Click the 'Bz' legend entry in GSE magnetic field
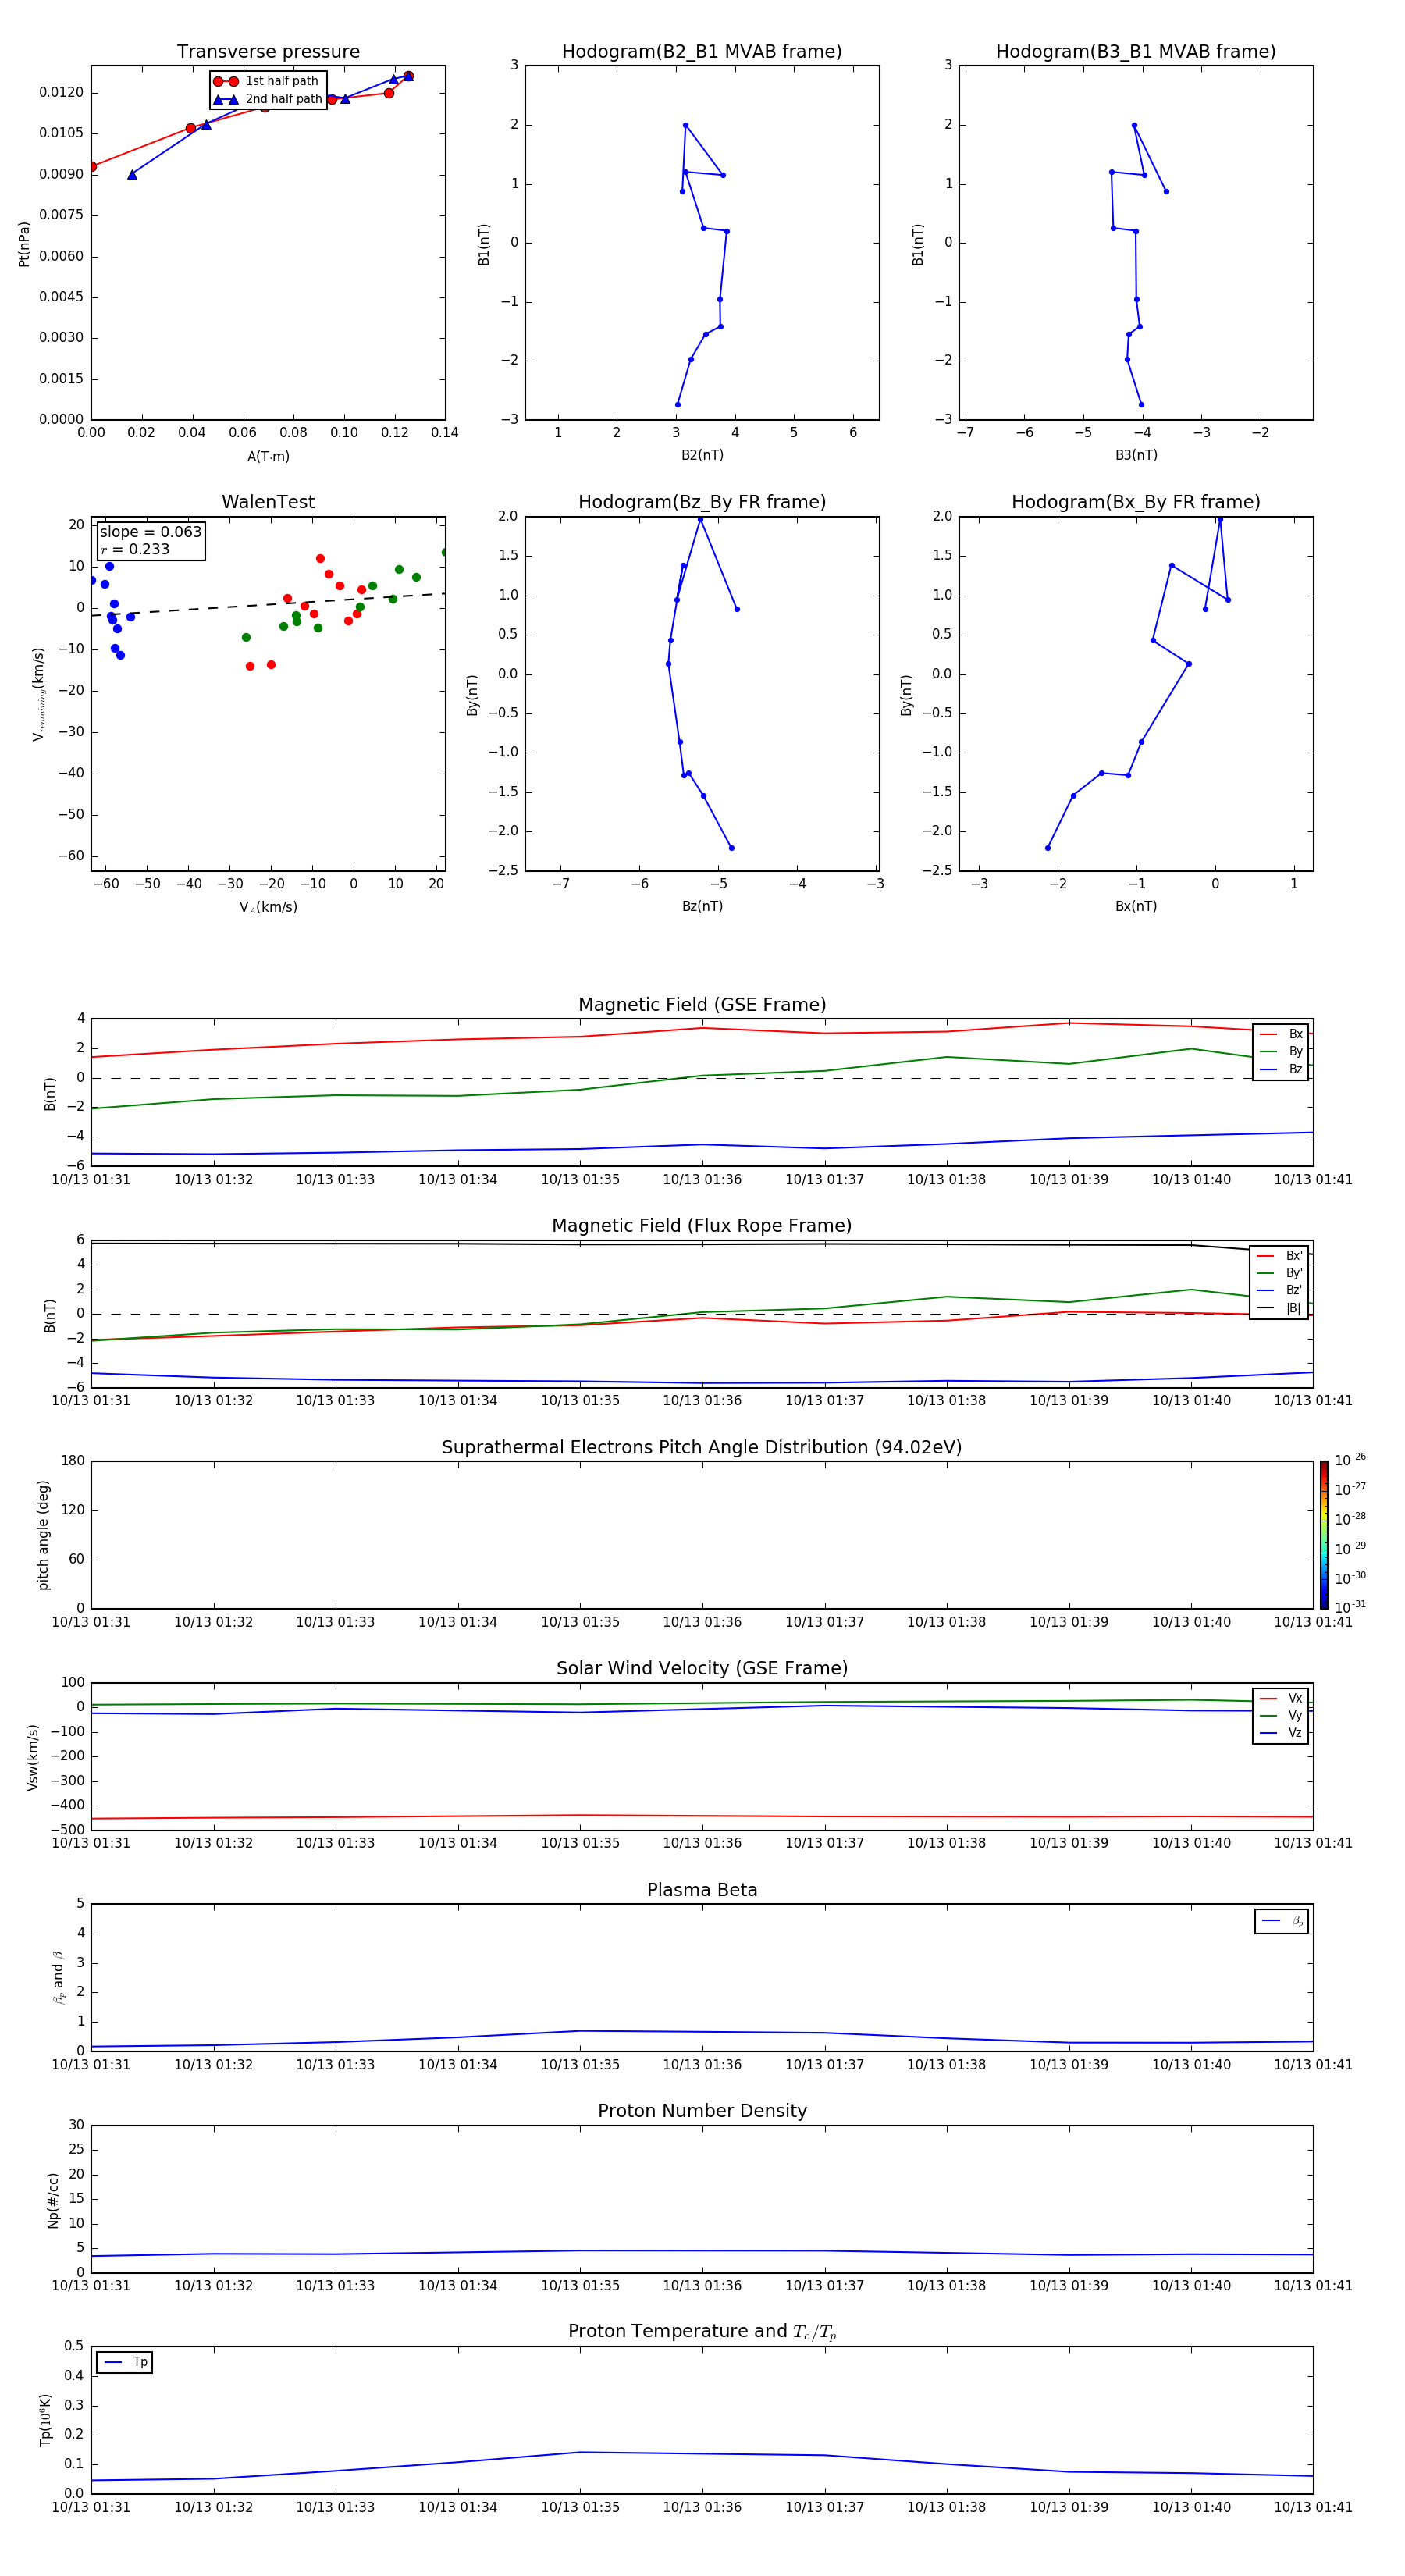 pyautogui.click(x=1281, y=1069)
